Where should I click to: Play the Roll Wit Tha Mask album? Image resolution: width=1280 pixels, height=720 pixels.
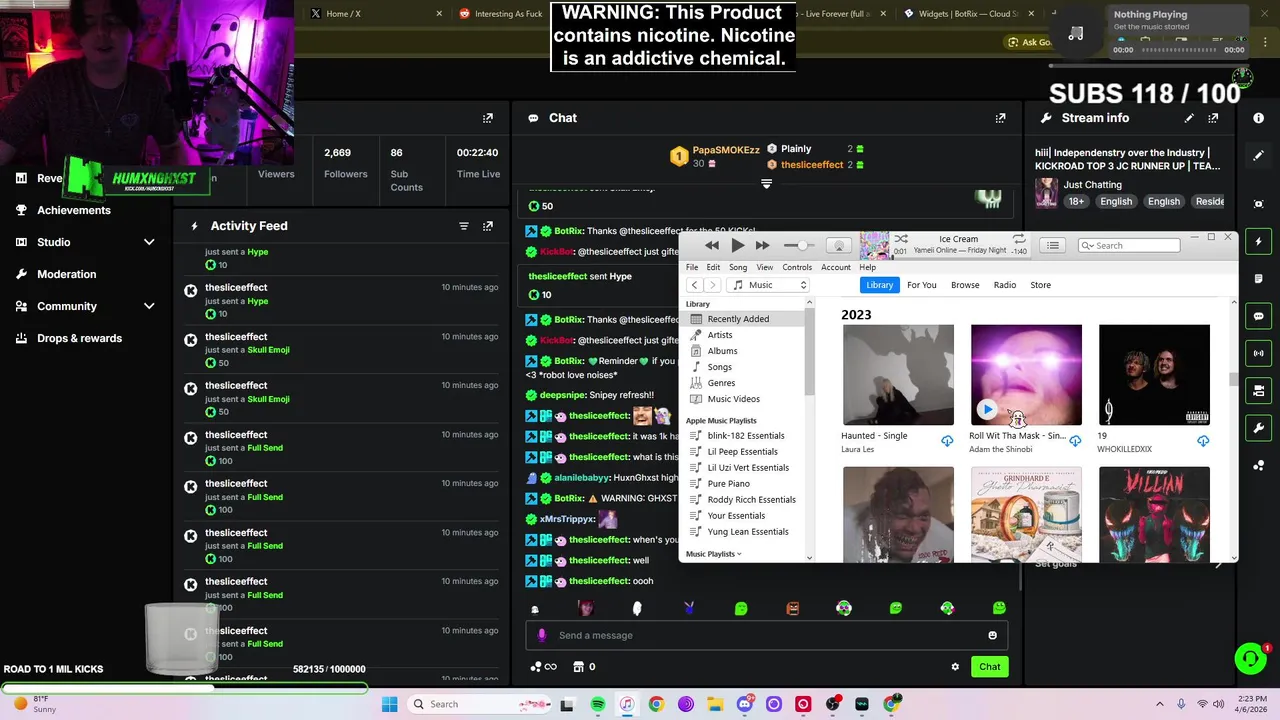tap(987, 409)
